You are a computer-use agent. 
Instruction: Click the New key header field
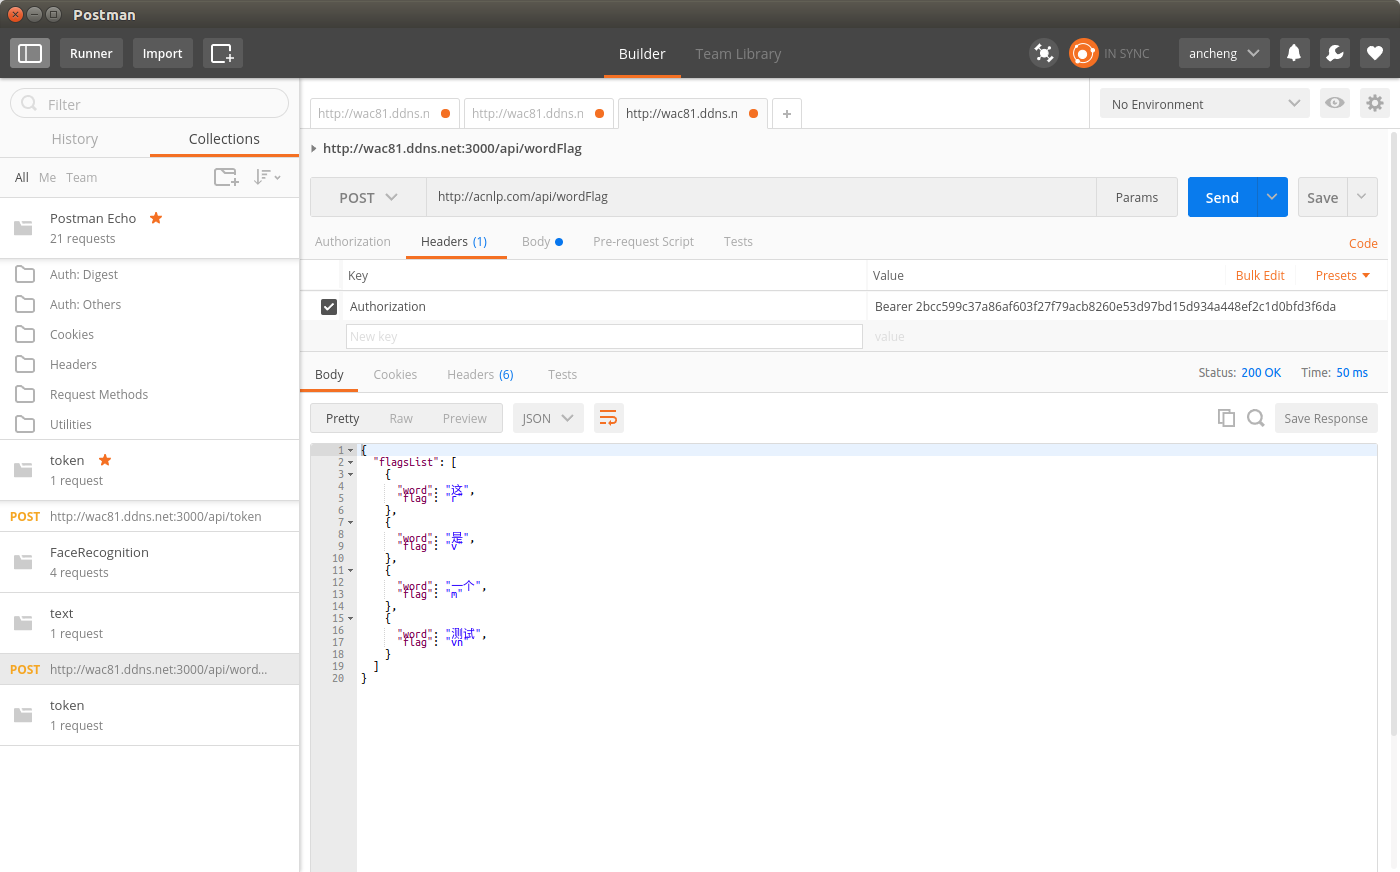pyautogui.click(x=604, y=336)
